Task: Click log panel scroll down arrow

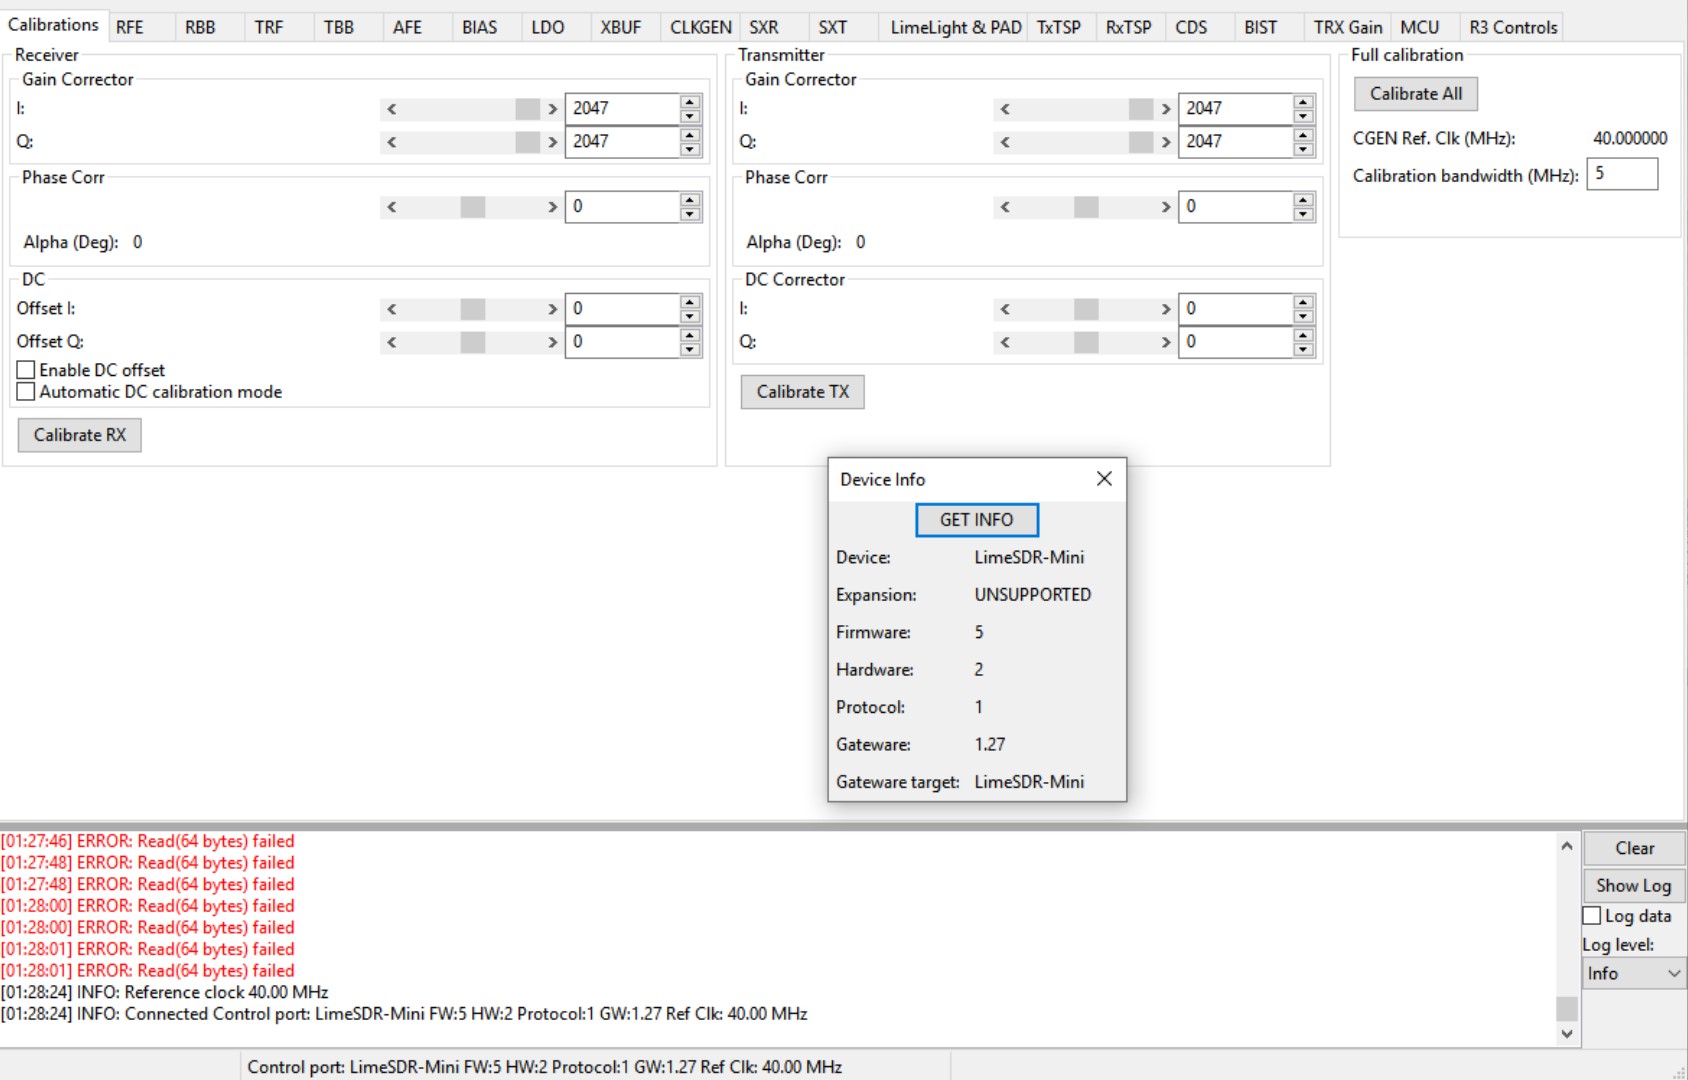Action: (x=1567, y=1034)
